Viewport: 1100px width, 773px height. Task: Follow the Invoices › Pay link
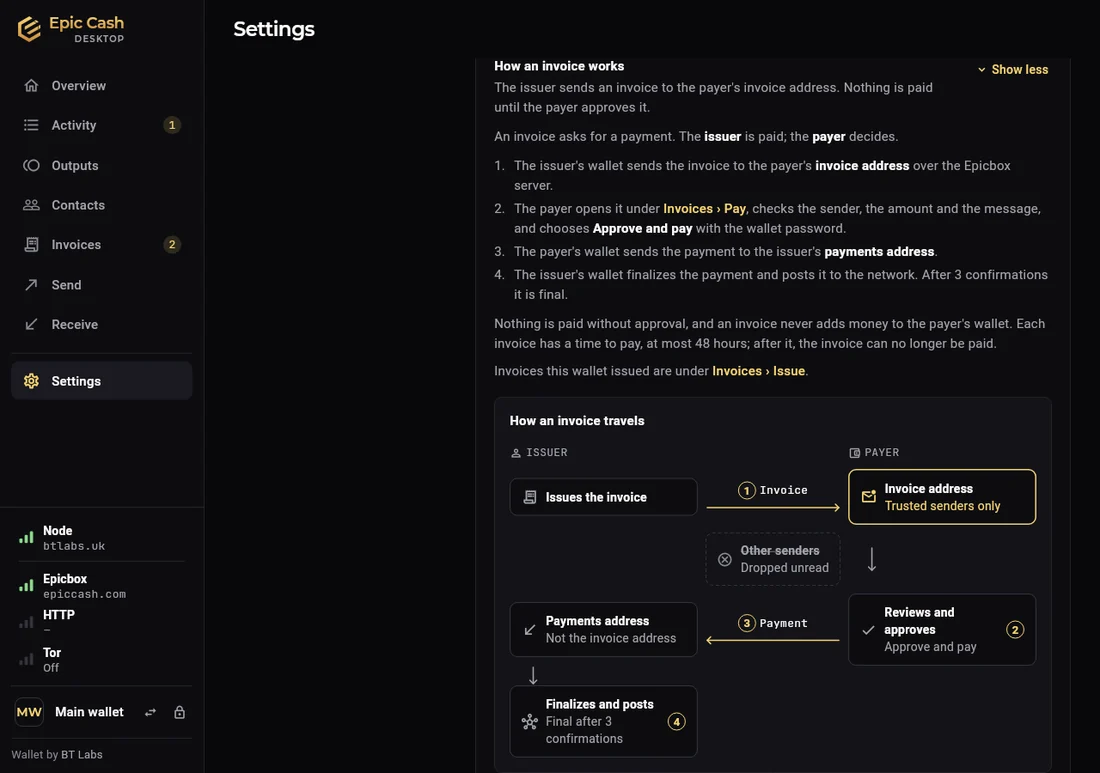[704, 208]
